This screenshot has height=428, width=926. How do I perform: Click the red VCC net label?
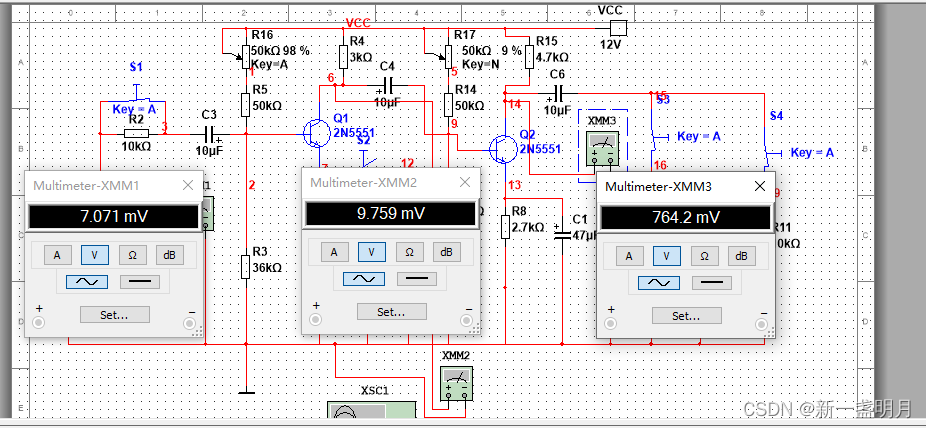tap(359, 23)
